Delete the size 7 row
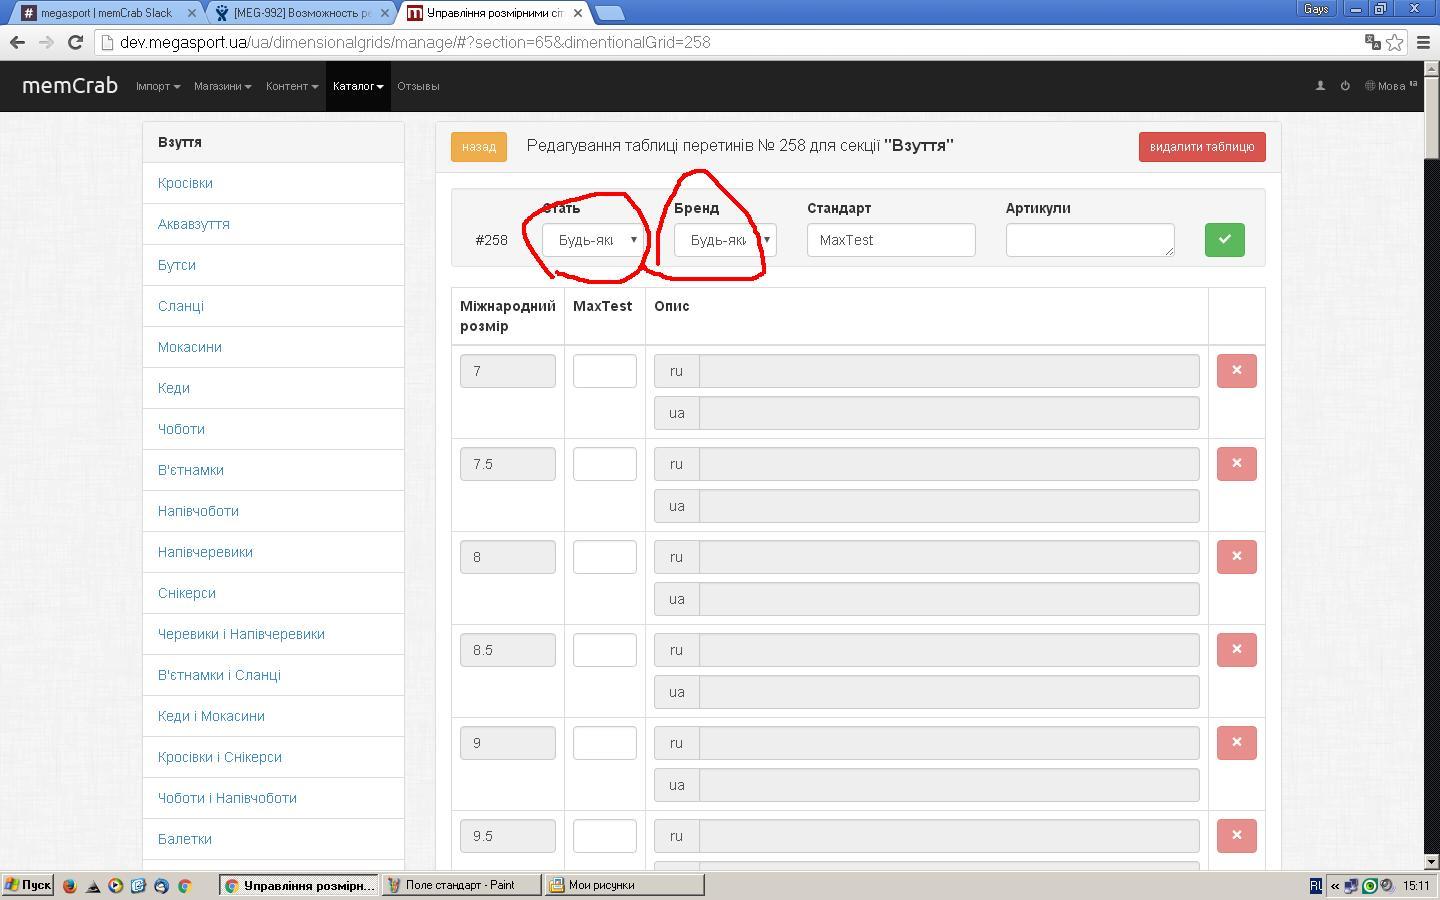 pyautogui.click(x=1236, y=371)
